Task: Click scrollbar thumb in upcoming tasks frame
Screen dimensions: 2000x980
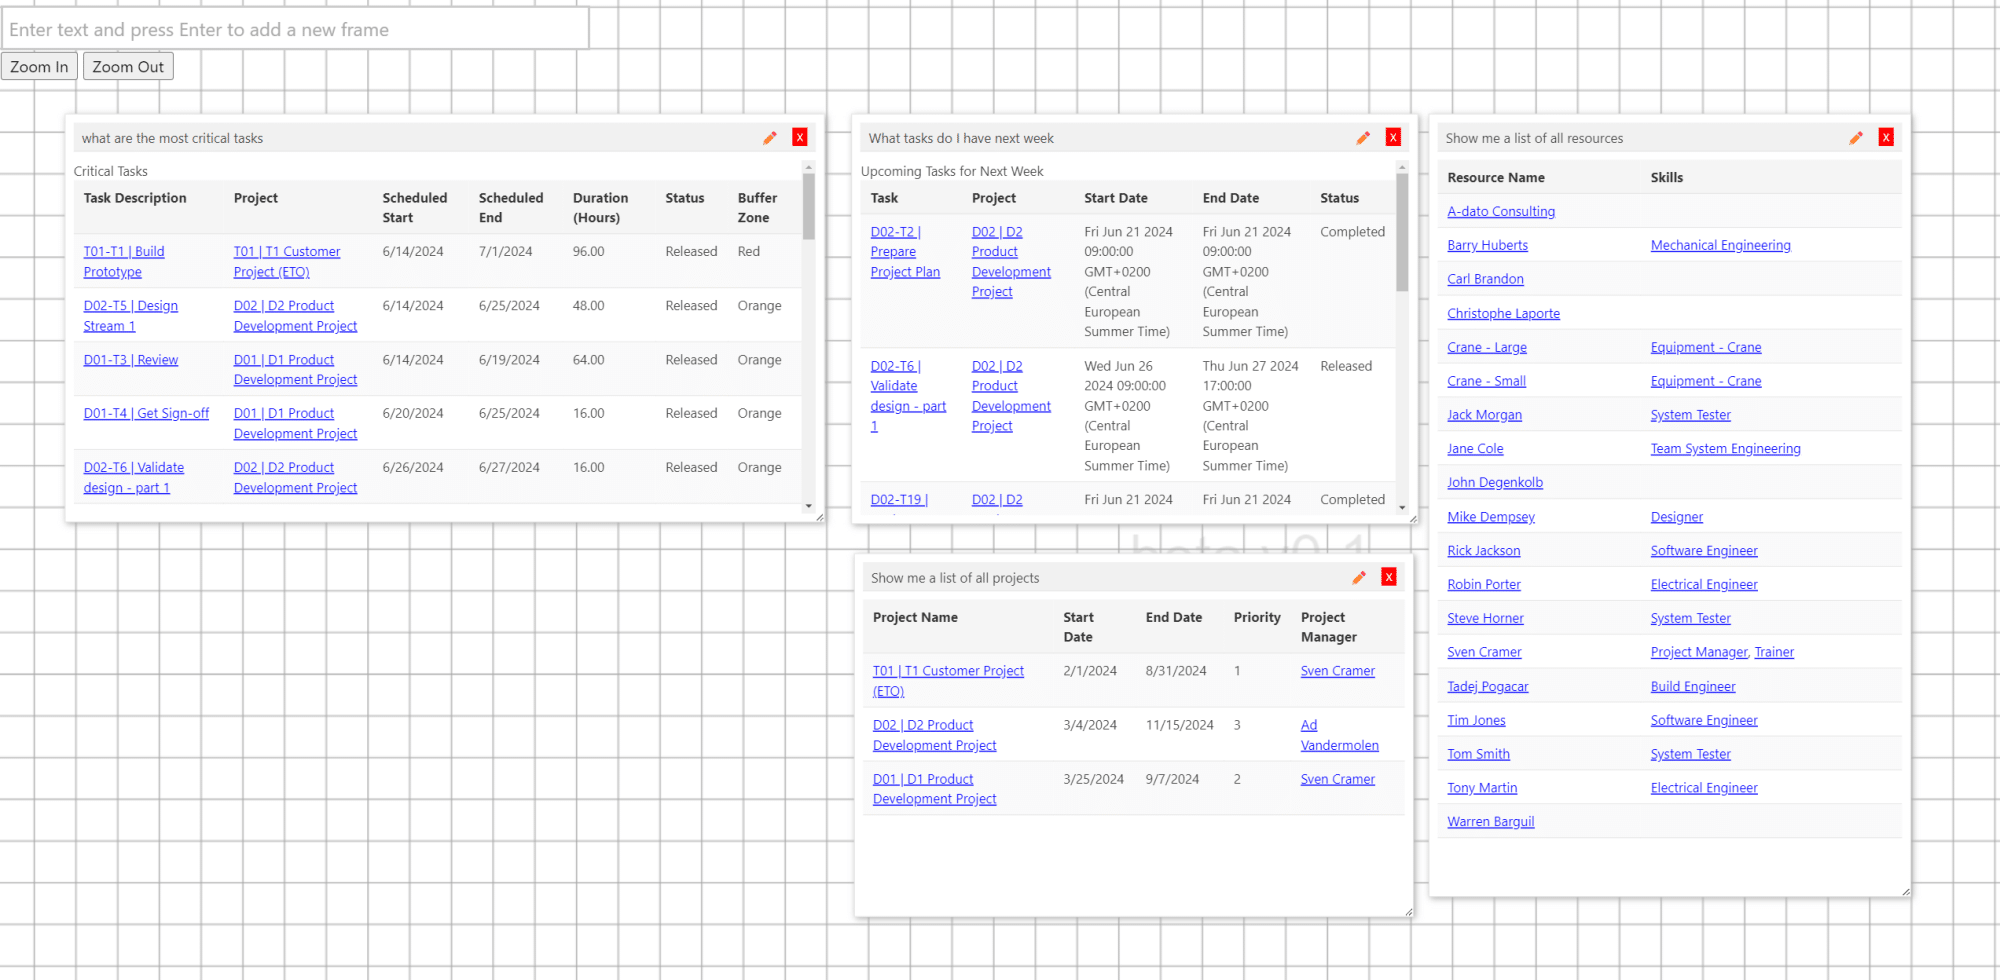Action: (1402, 232)
